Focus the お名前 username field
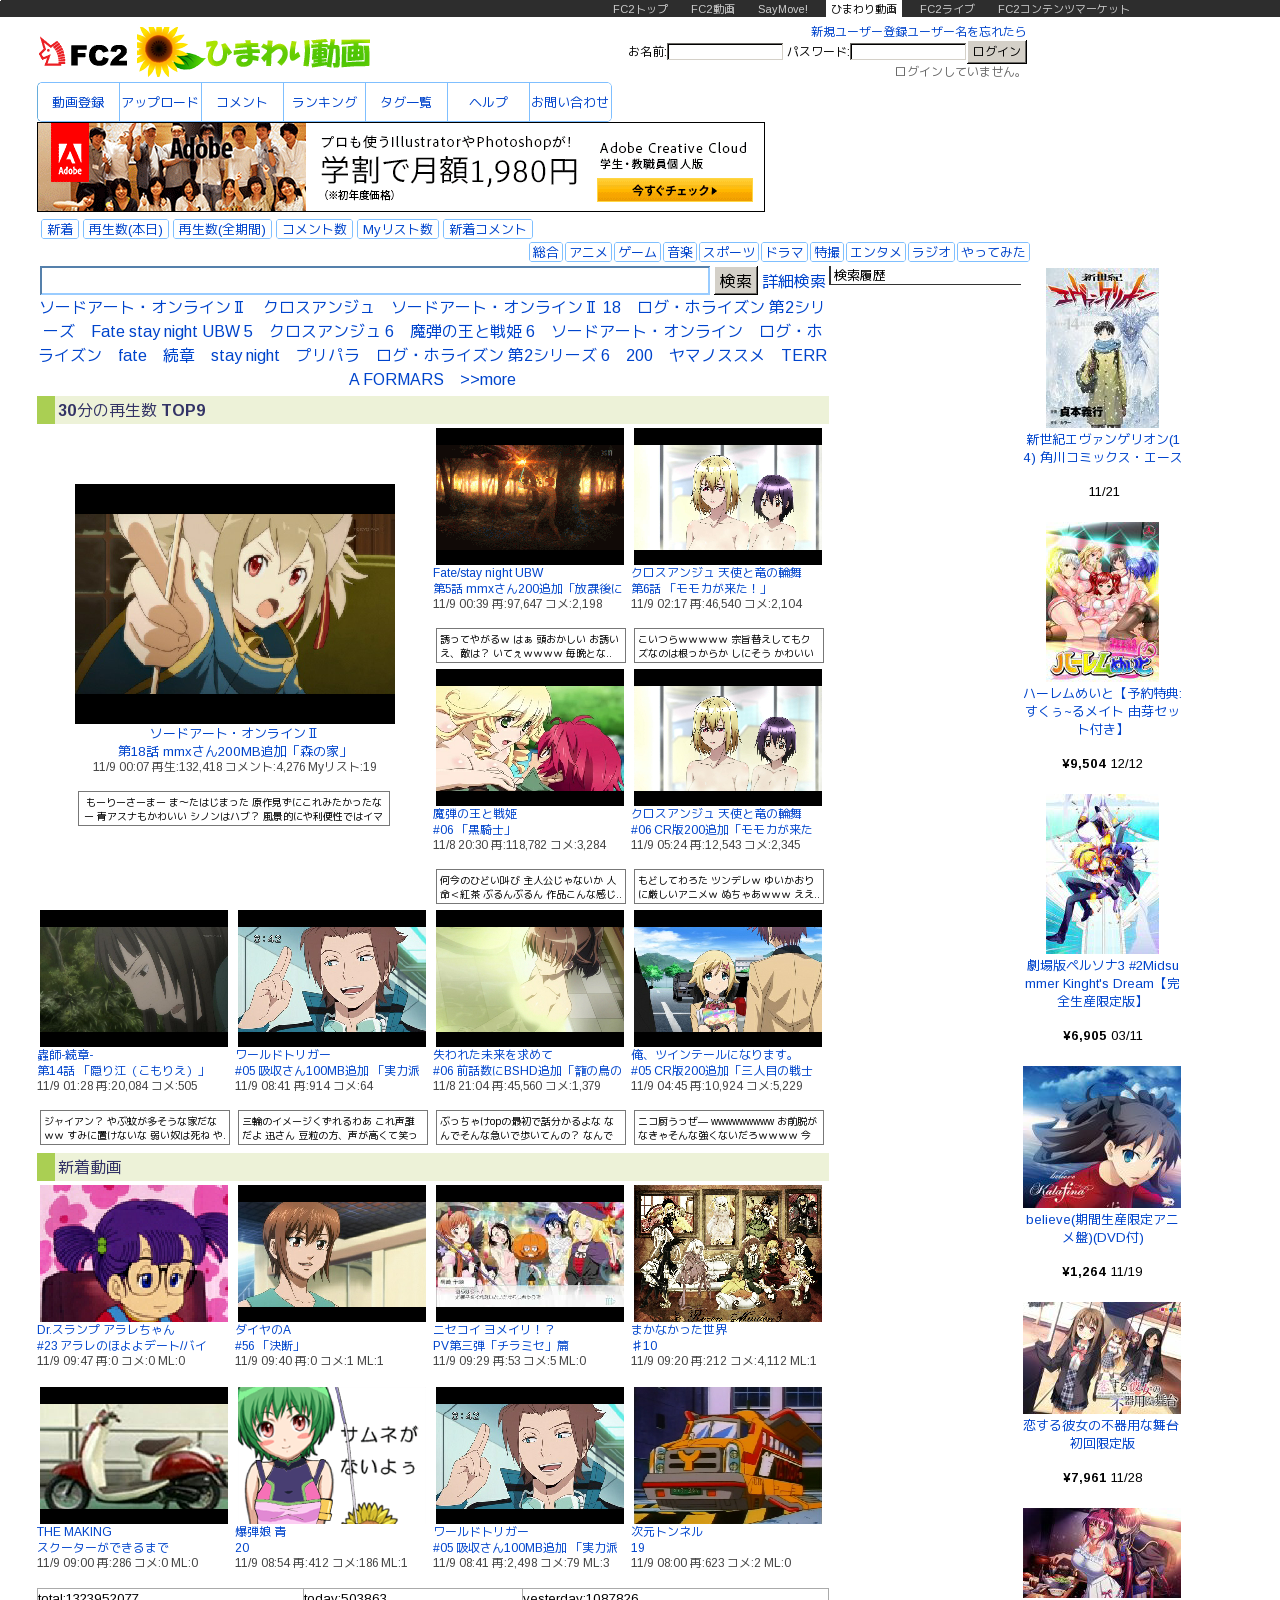The width and height of the screenshot is (1280, 1600). point(725,51)
